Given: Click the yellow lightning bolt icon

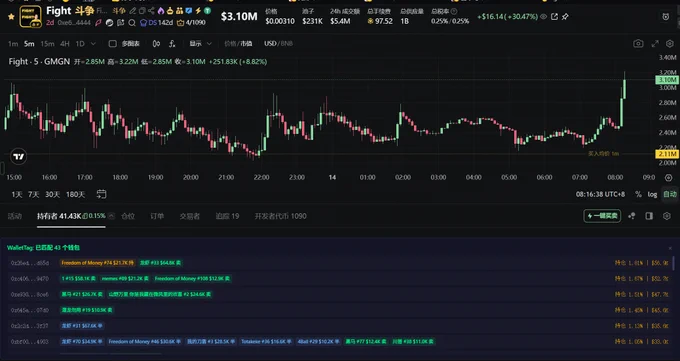Looking at the screenshot, I should pos(198,11).
